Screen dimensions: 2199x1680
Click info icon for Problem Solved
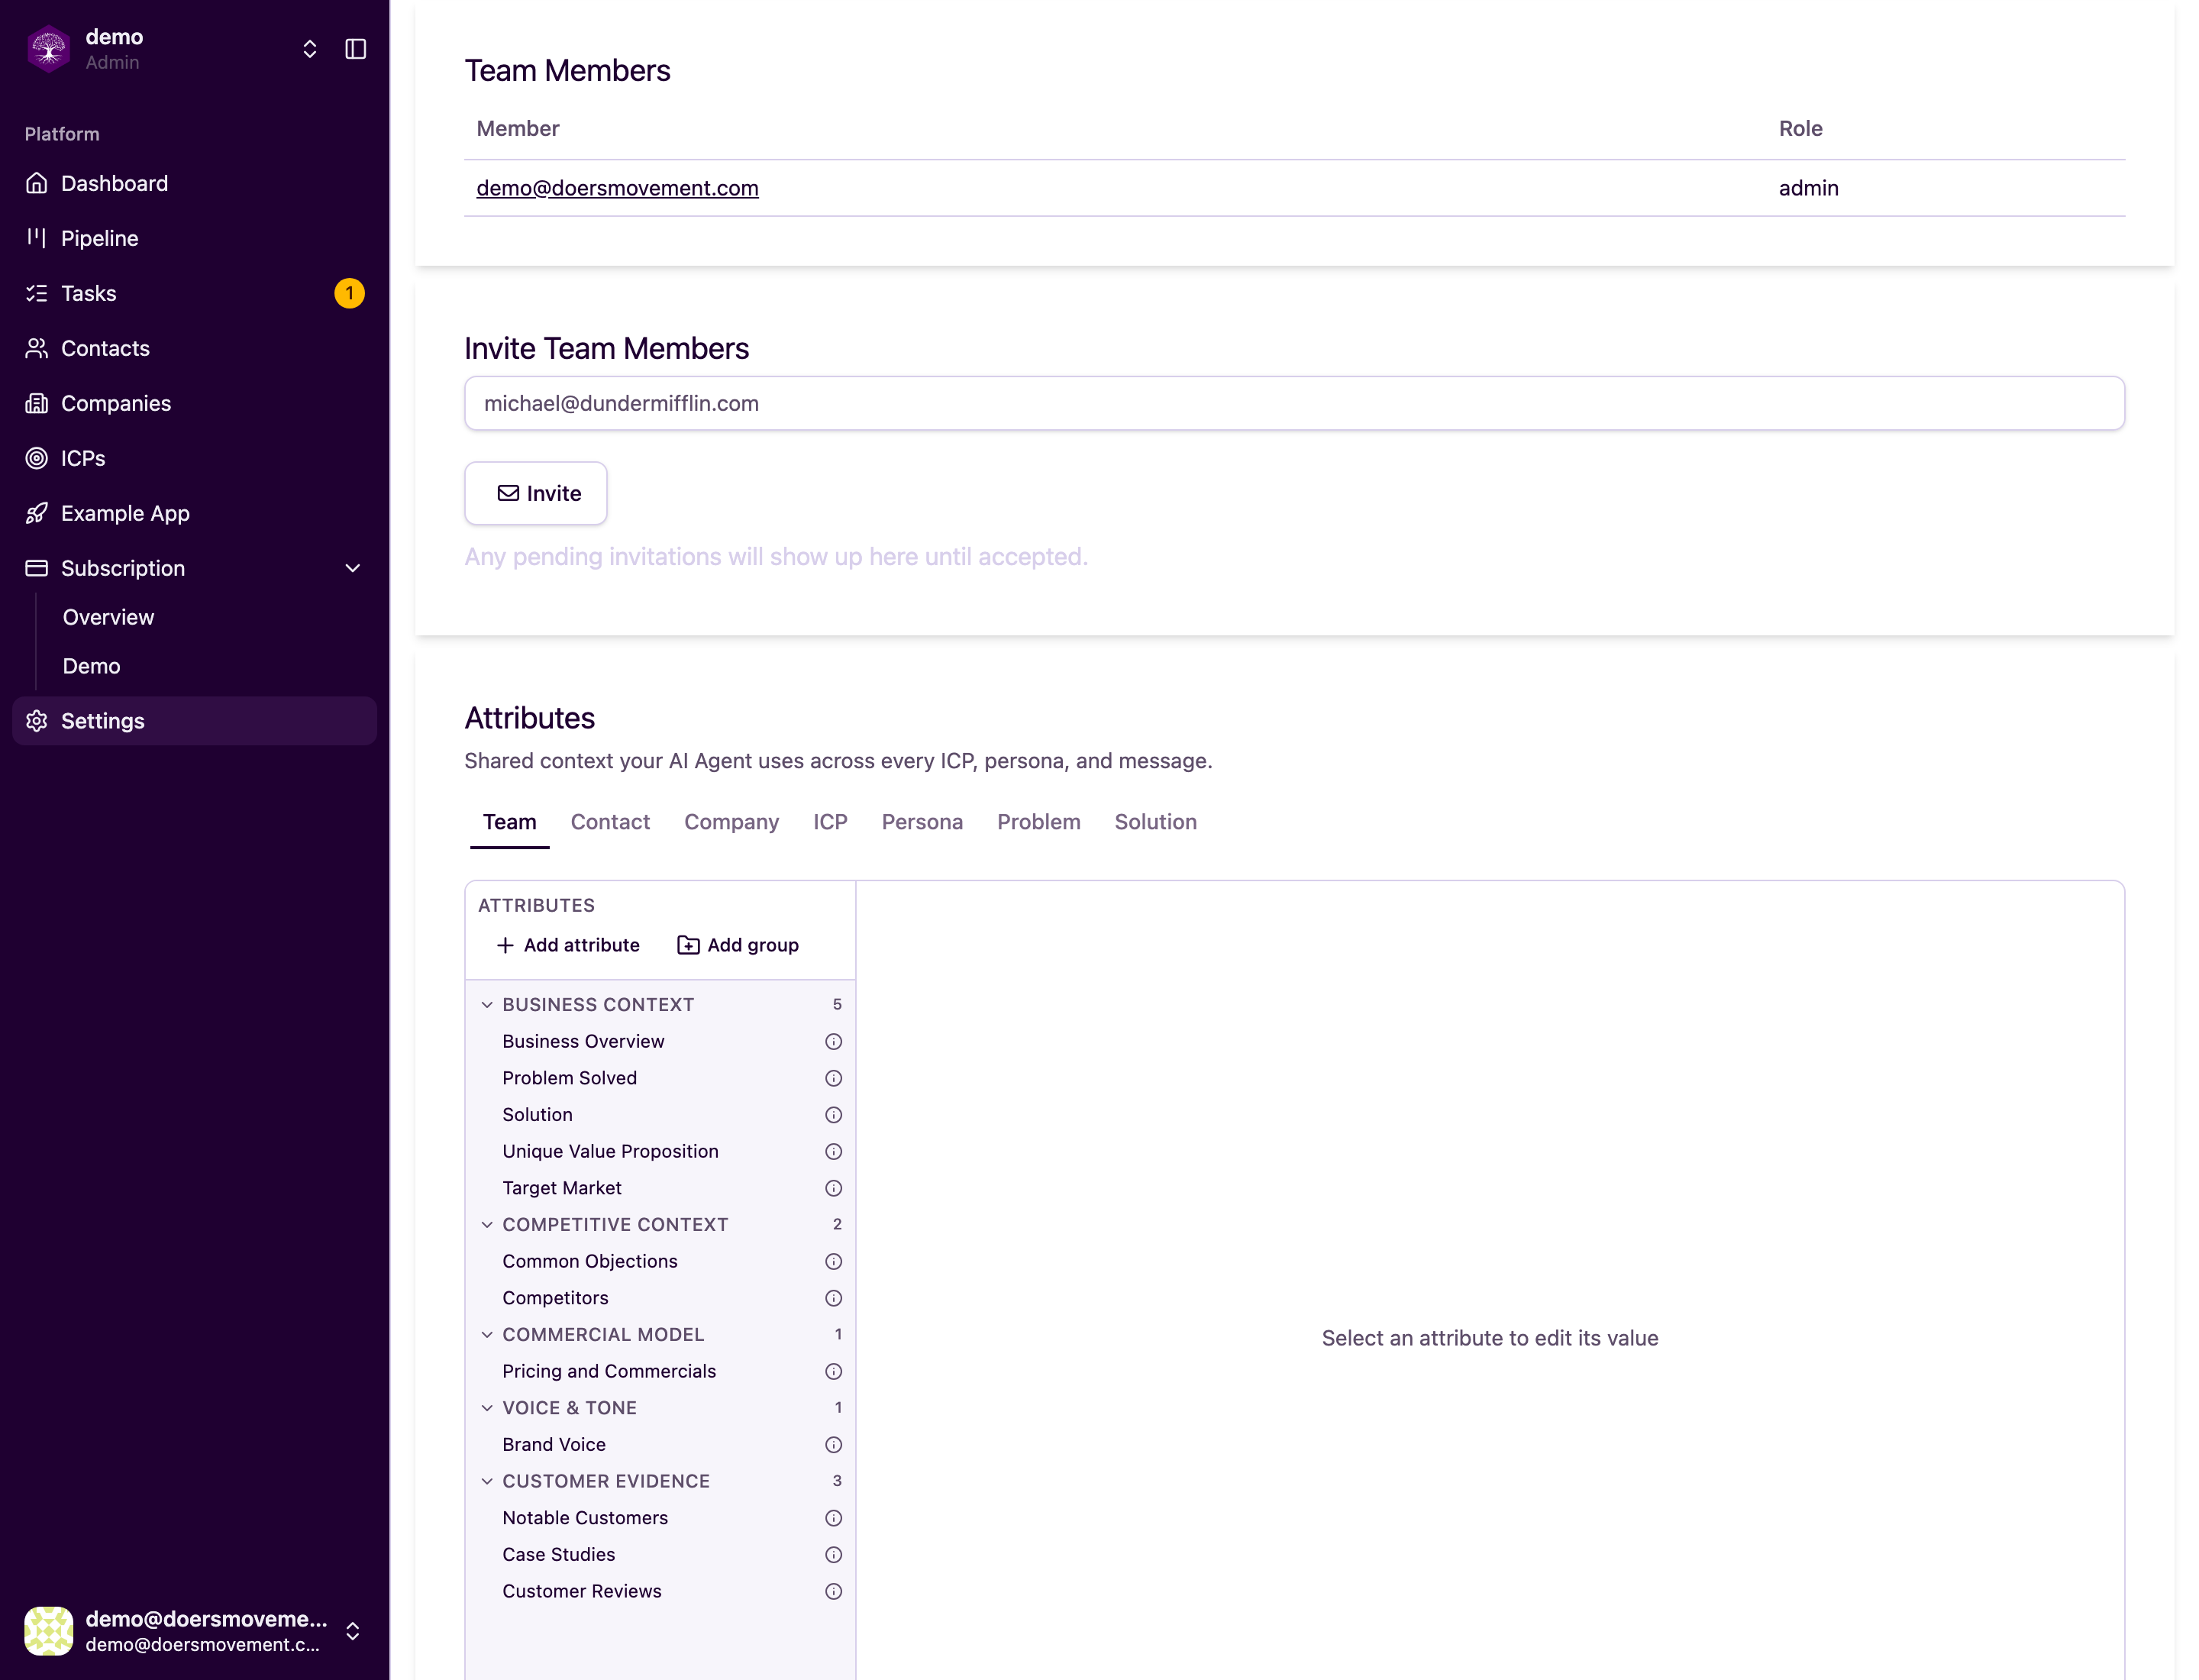point(833,1078)
